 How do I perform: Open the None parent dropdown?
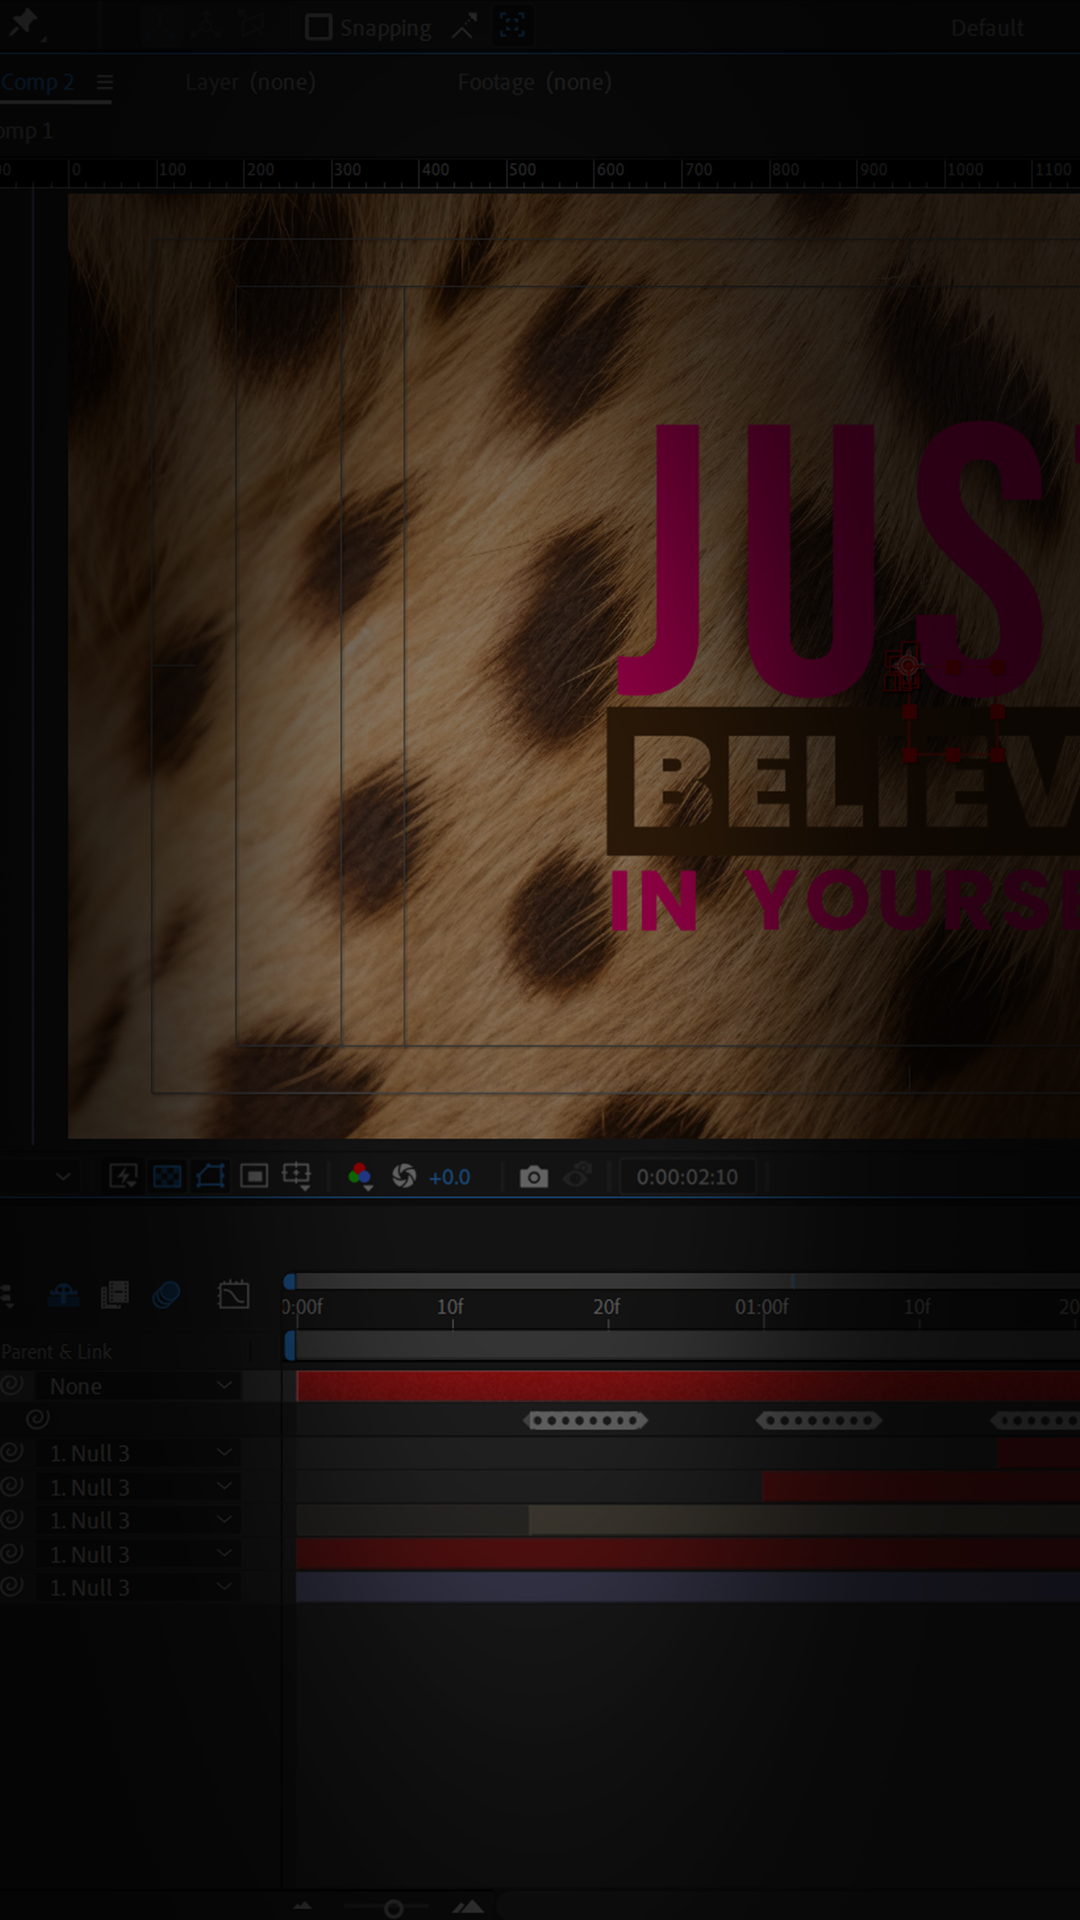coord(138,1386)
